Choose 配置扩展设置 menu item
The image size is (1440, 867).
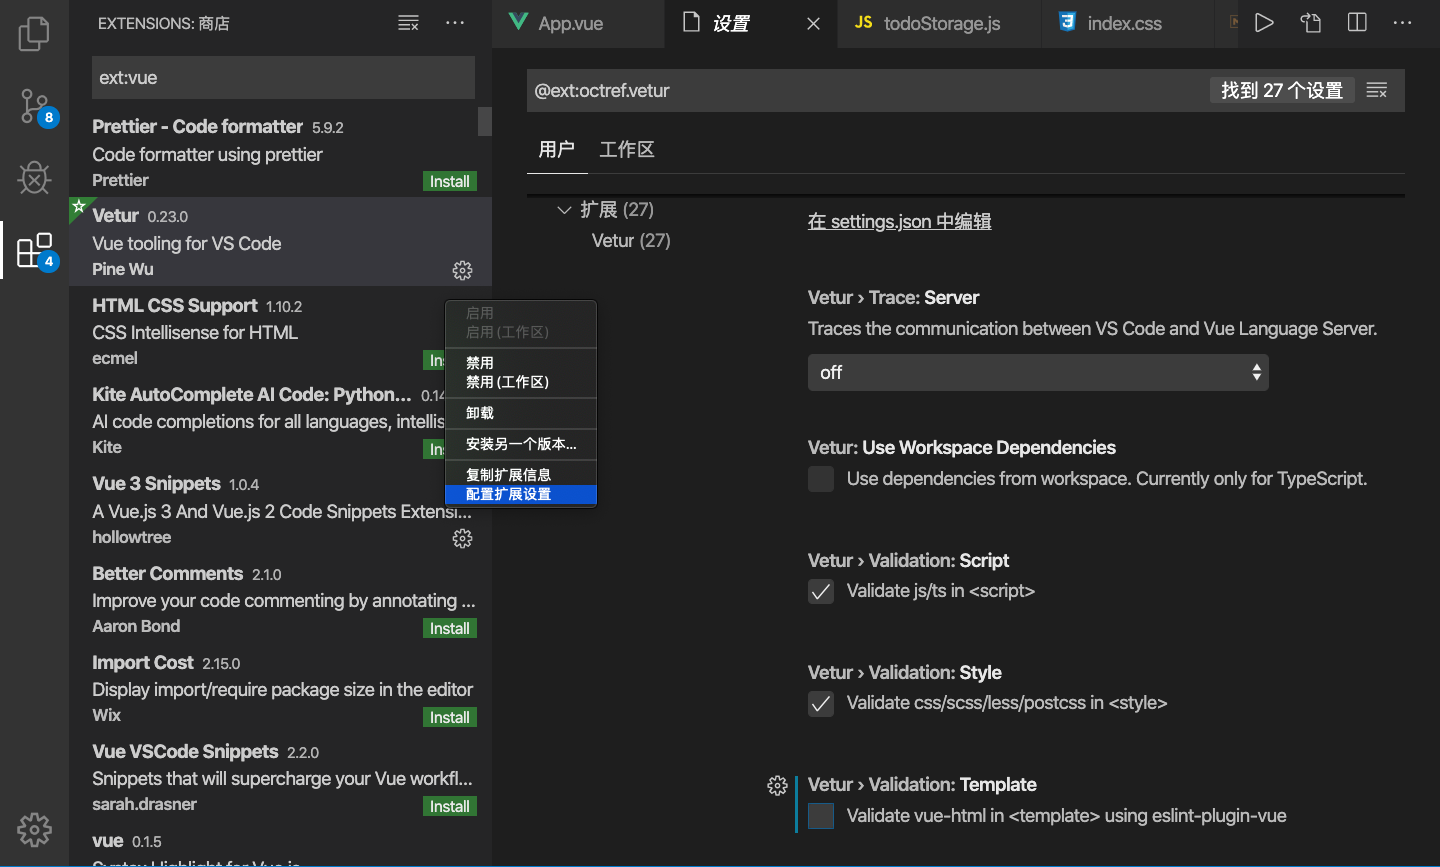(521, 494)
